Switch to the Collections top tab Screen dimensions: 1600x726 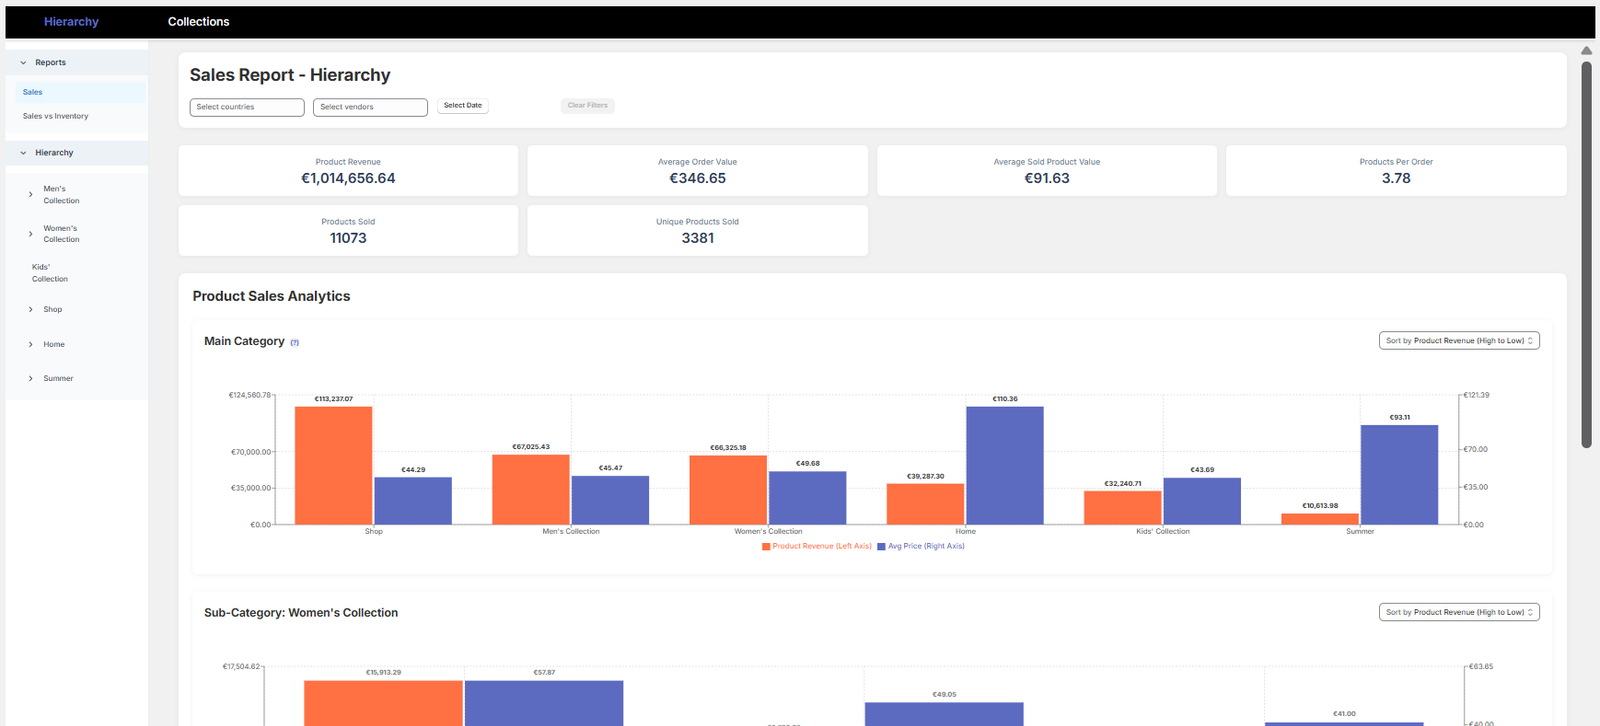198,22
